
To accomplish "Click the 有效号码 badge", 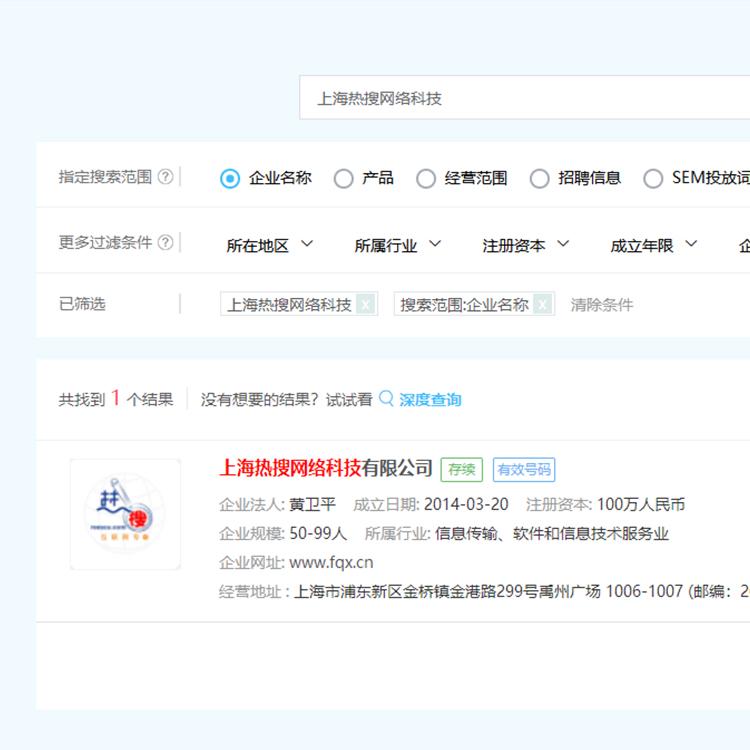I will coord(524,469).
